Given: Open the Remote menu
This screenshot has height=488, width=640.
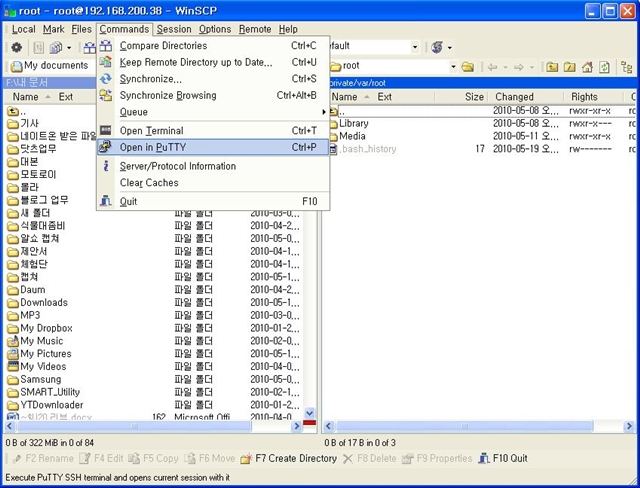Looking at the screenshot, I should point(255,29).
